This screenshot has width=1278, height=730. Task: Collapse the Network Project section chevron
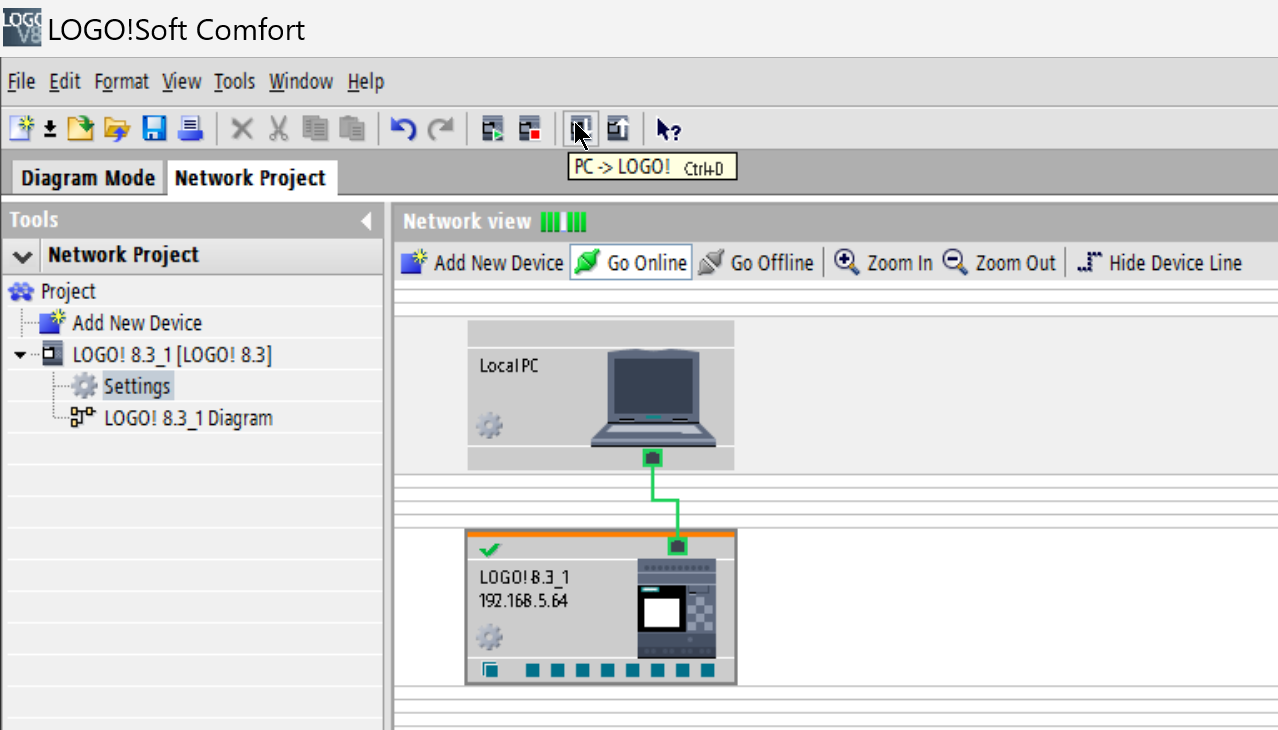[x=23, y=256]
